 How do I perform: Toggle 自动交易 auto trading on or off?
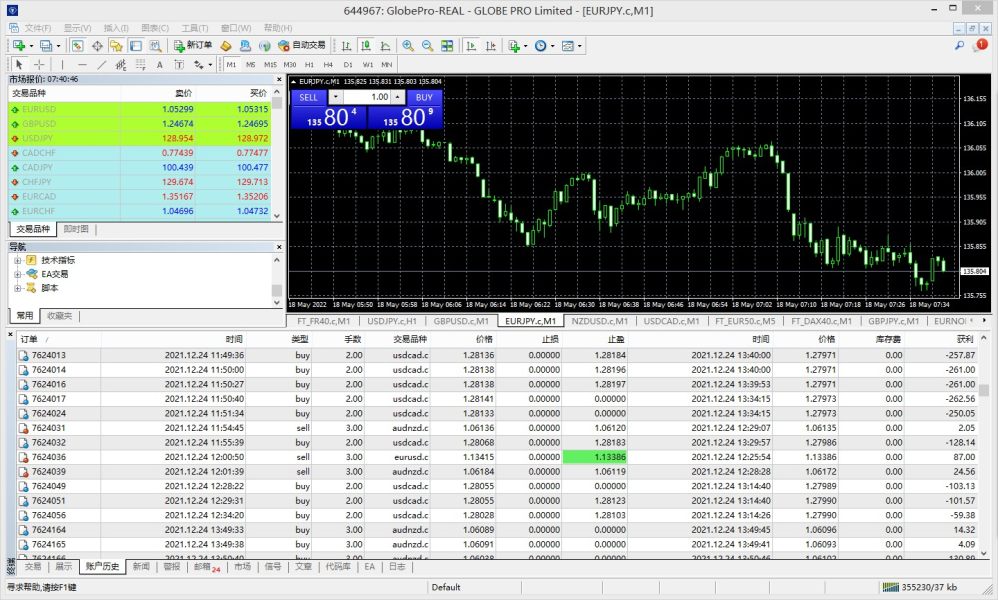click(x=302, y=46)
